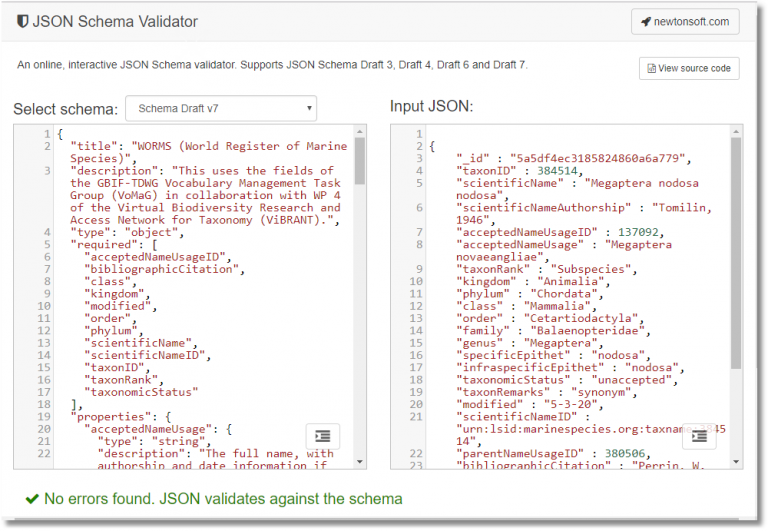Click the shield logo next to JSON Schema Validator
Viewport: 768px width, 531px height.
(x=22, y=21)
